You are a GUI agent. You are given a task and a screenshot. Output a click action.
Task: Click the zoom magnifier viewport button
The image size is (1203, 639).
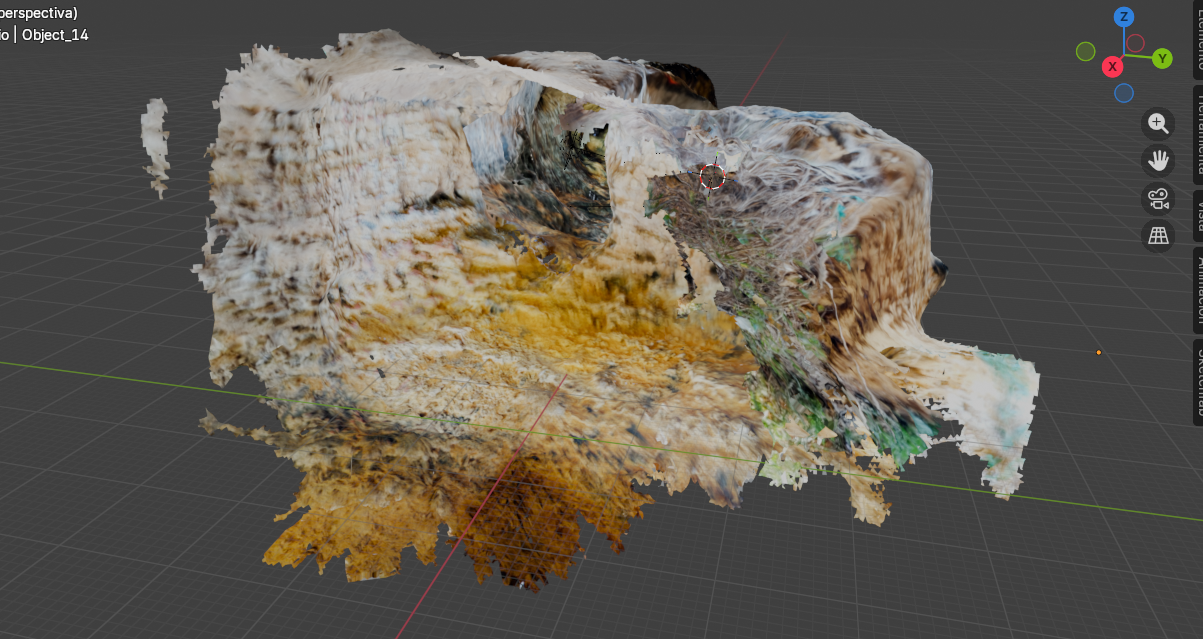(1158, 123)
